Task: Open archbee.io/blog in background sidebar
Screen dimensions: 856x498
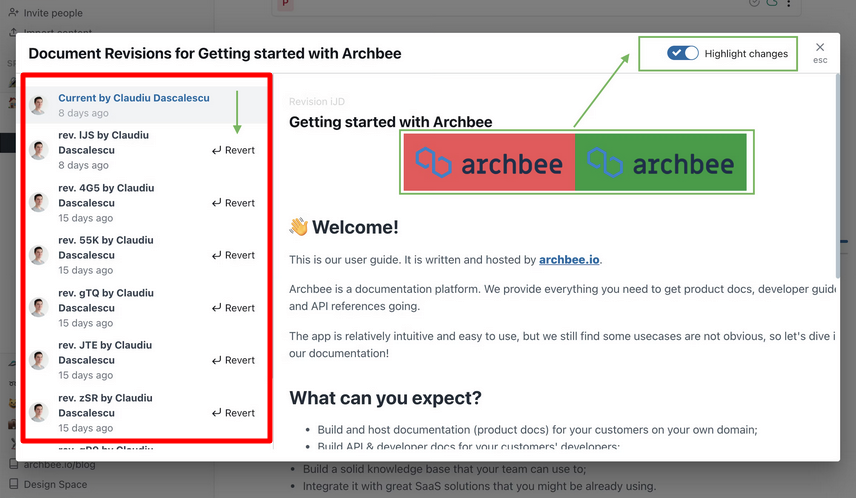Action: [x=59, y=465]
